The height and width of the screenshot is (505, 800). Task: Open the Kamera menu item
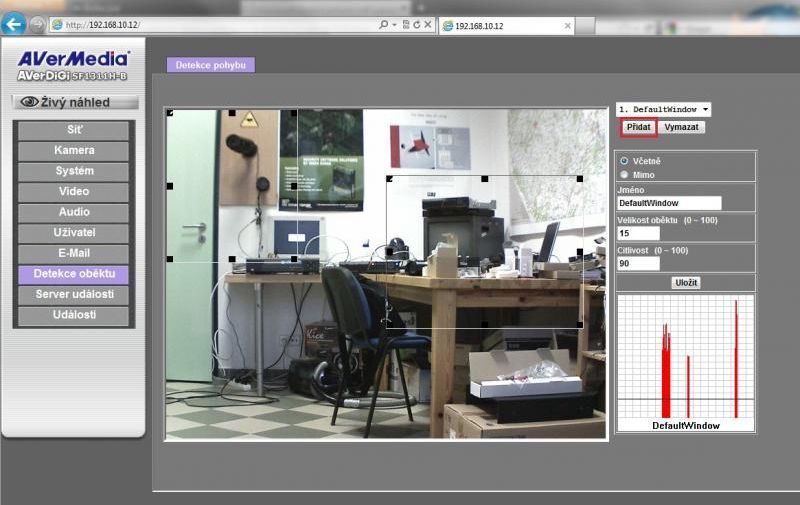74,150
